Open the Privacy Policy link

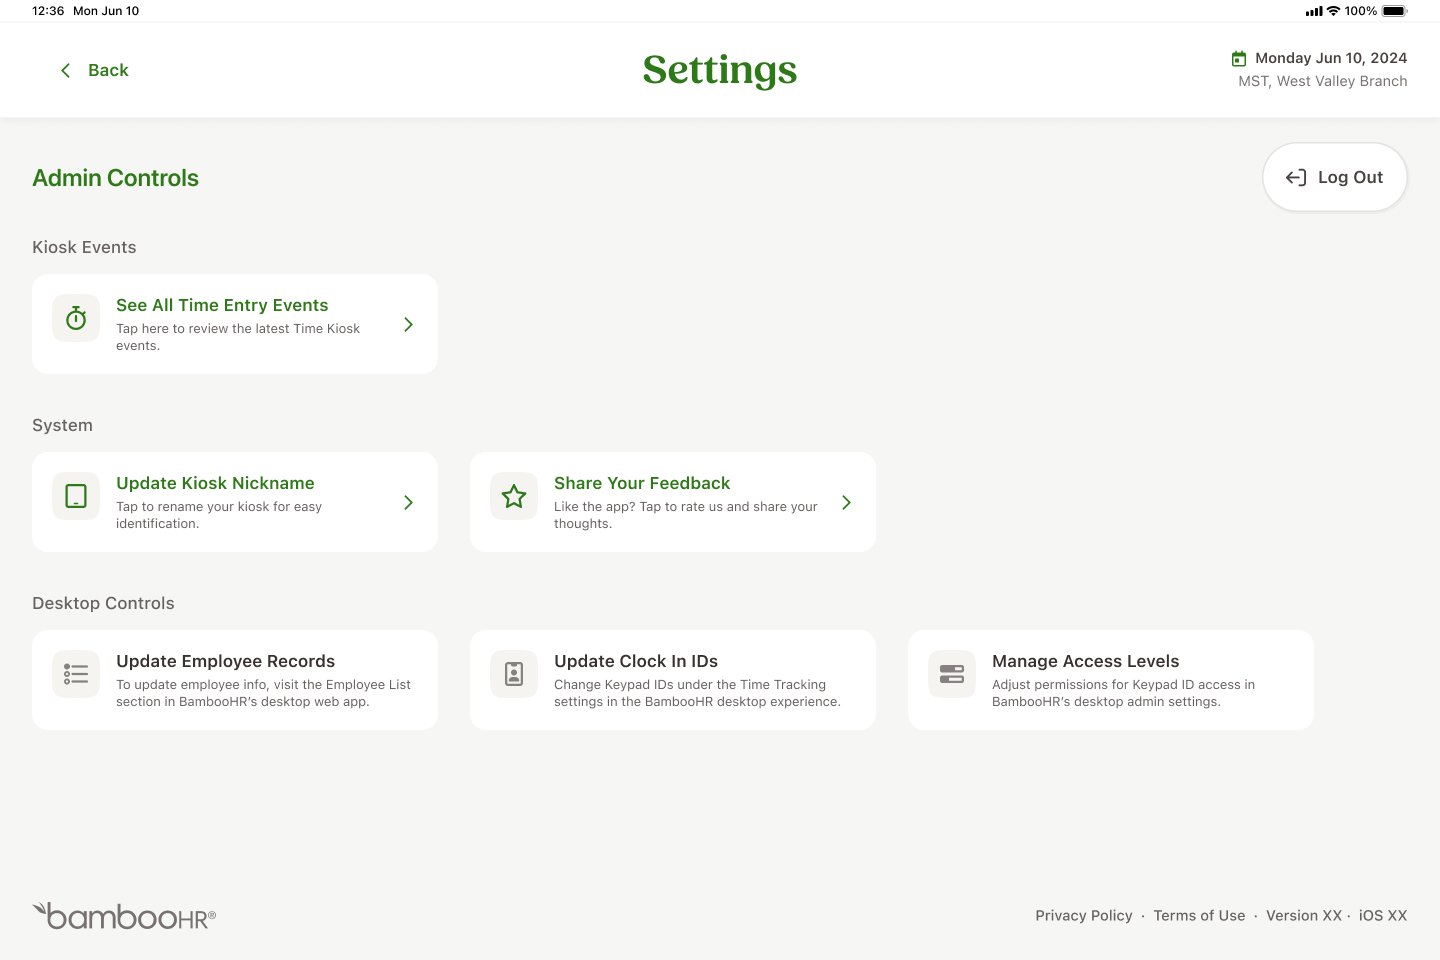(1084, 916)
